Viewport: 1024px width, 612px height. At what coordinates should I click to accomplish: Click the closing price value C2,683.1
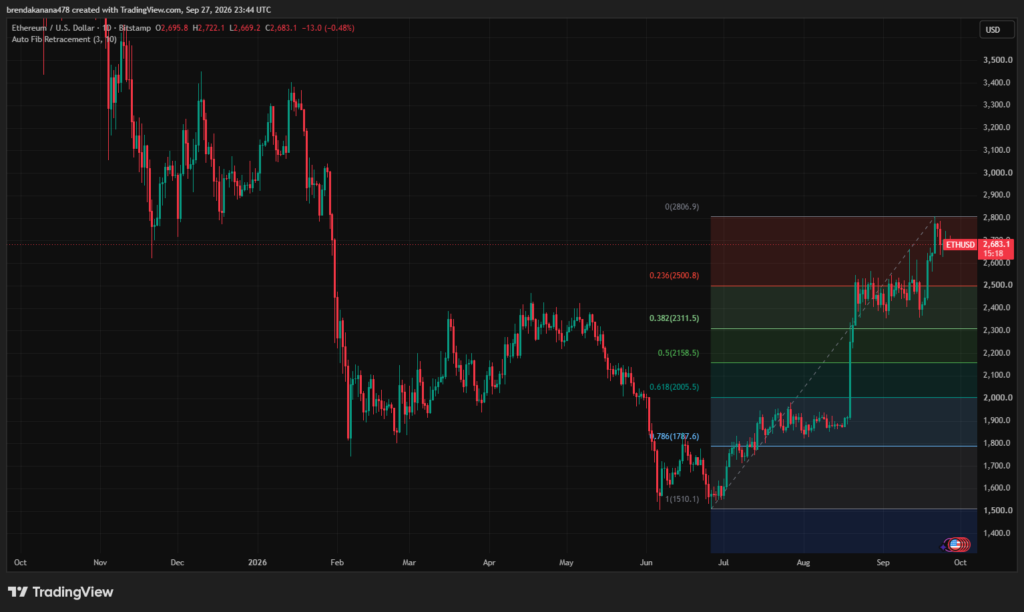(x=281, y=28)
